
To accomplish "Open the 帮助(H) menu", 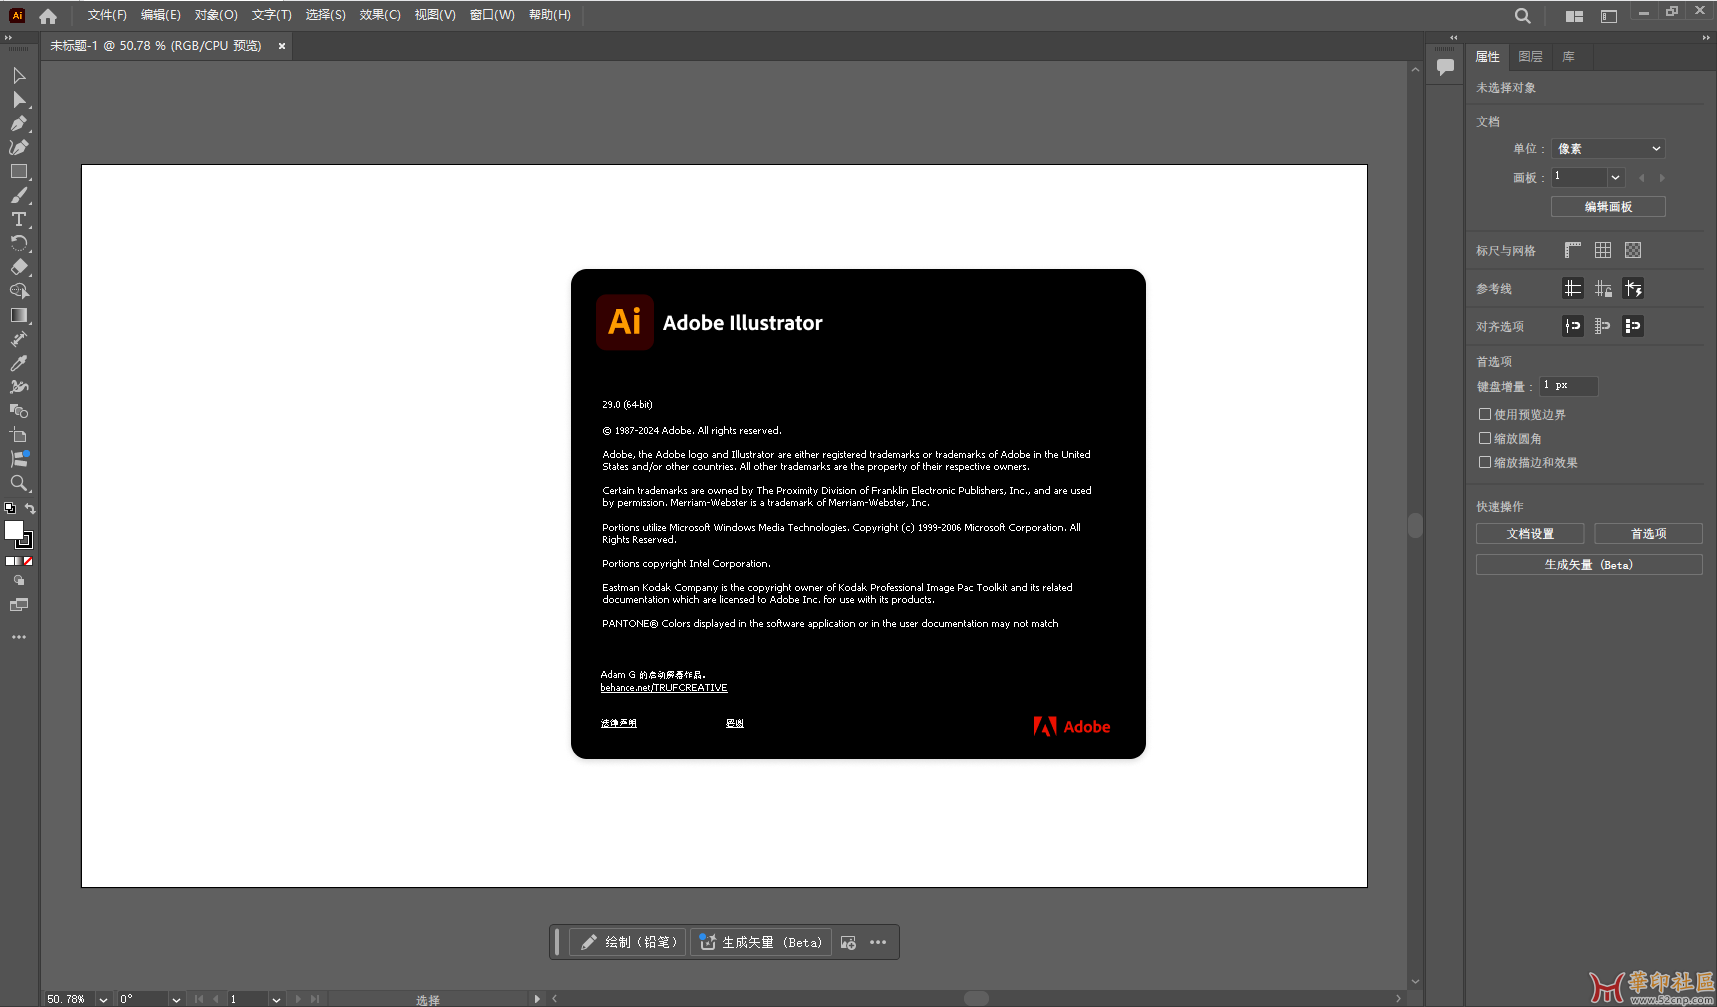I will (x=550, y=15).
